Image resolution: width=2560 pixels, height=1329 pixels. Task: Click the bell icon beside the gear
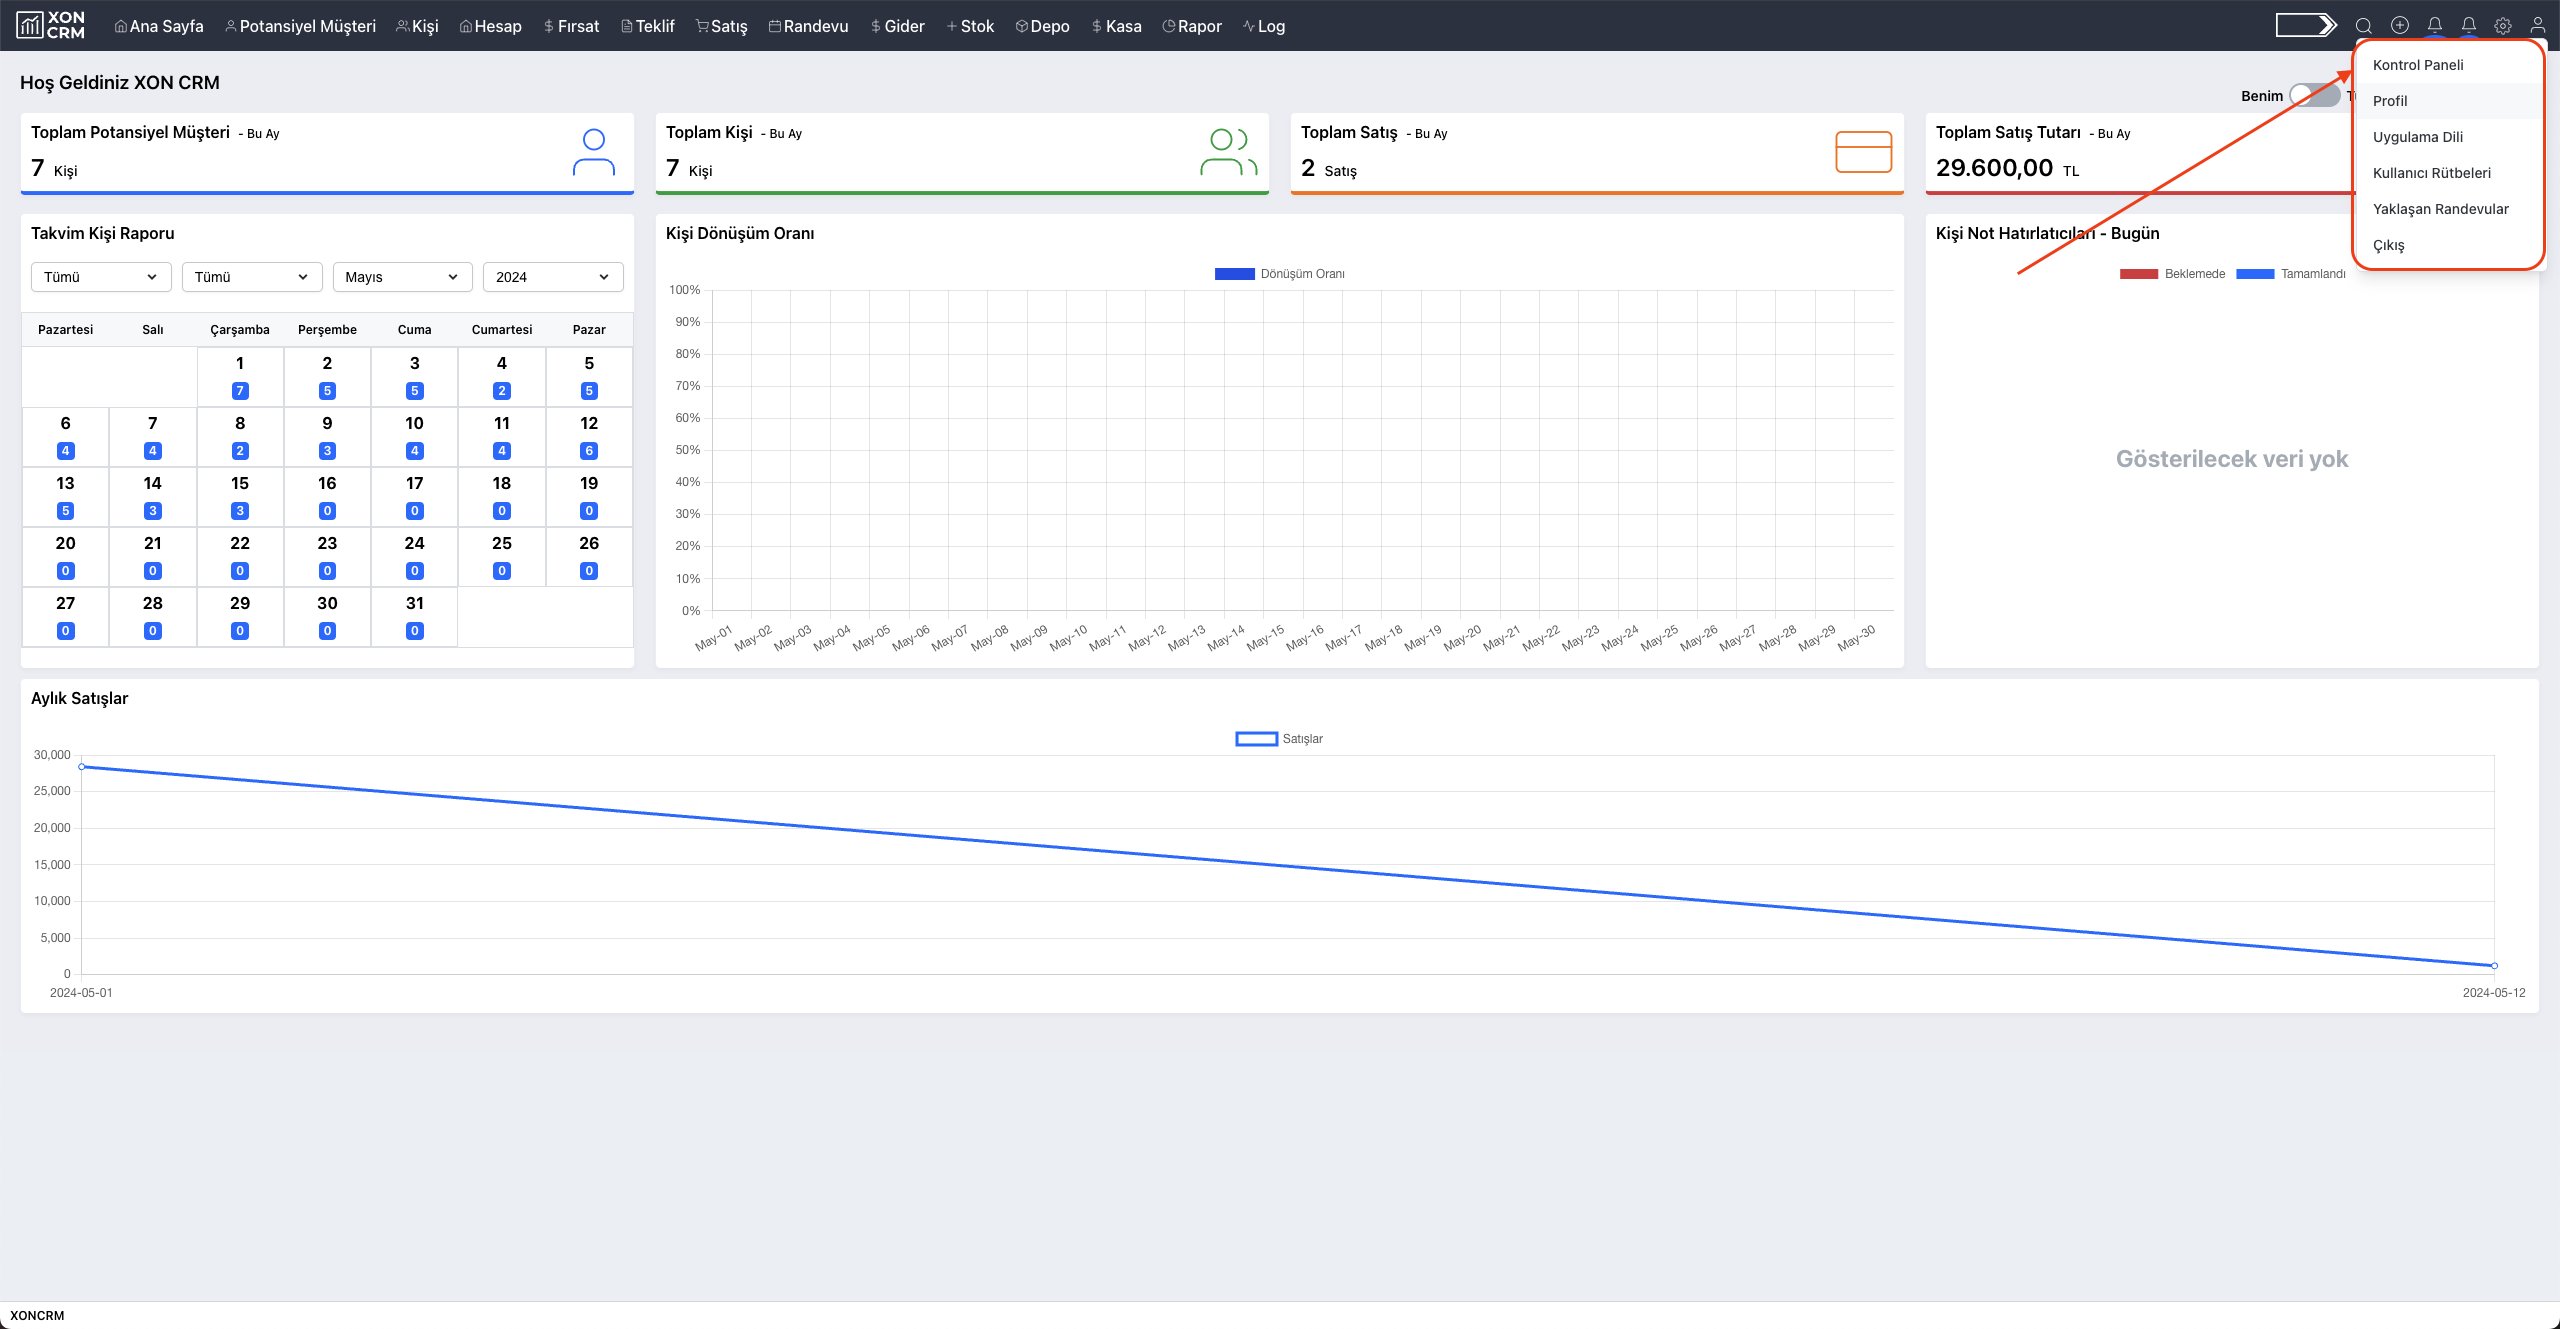[2469, 26]
